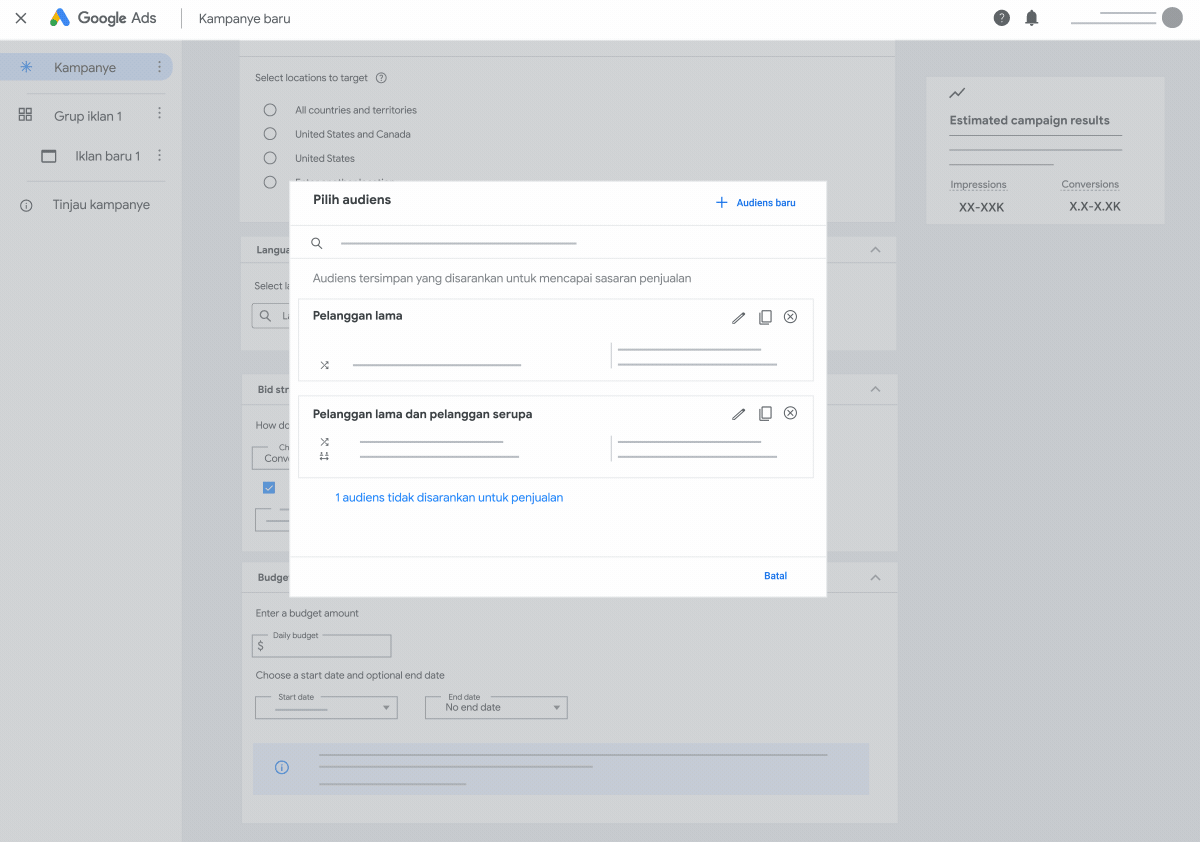
Task: Collapse the Bid strategy section chevron
Action: [x=875, y=389]
